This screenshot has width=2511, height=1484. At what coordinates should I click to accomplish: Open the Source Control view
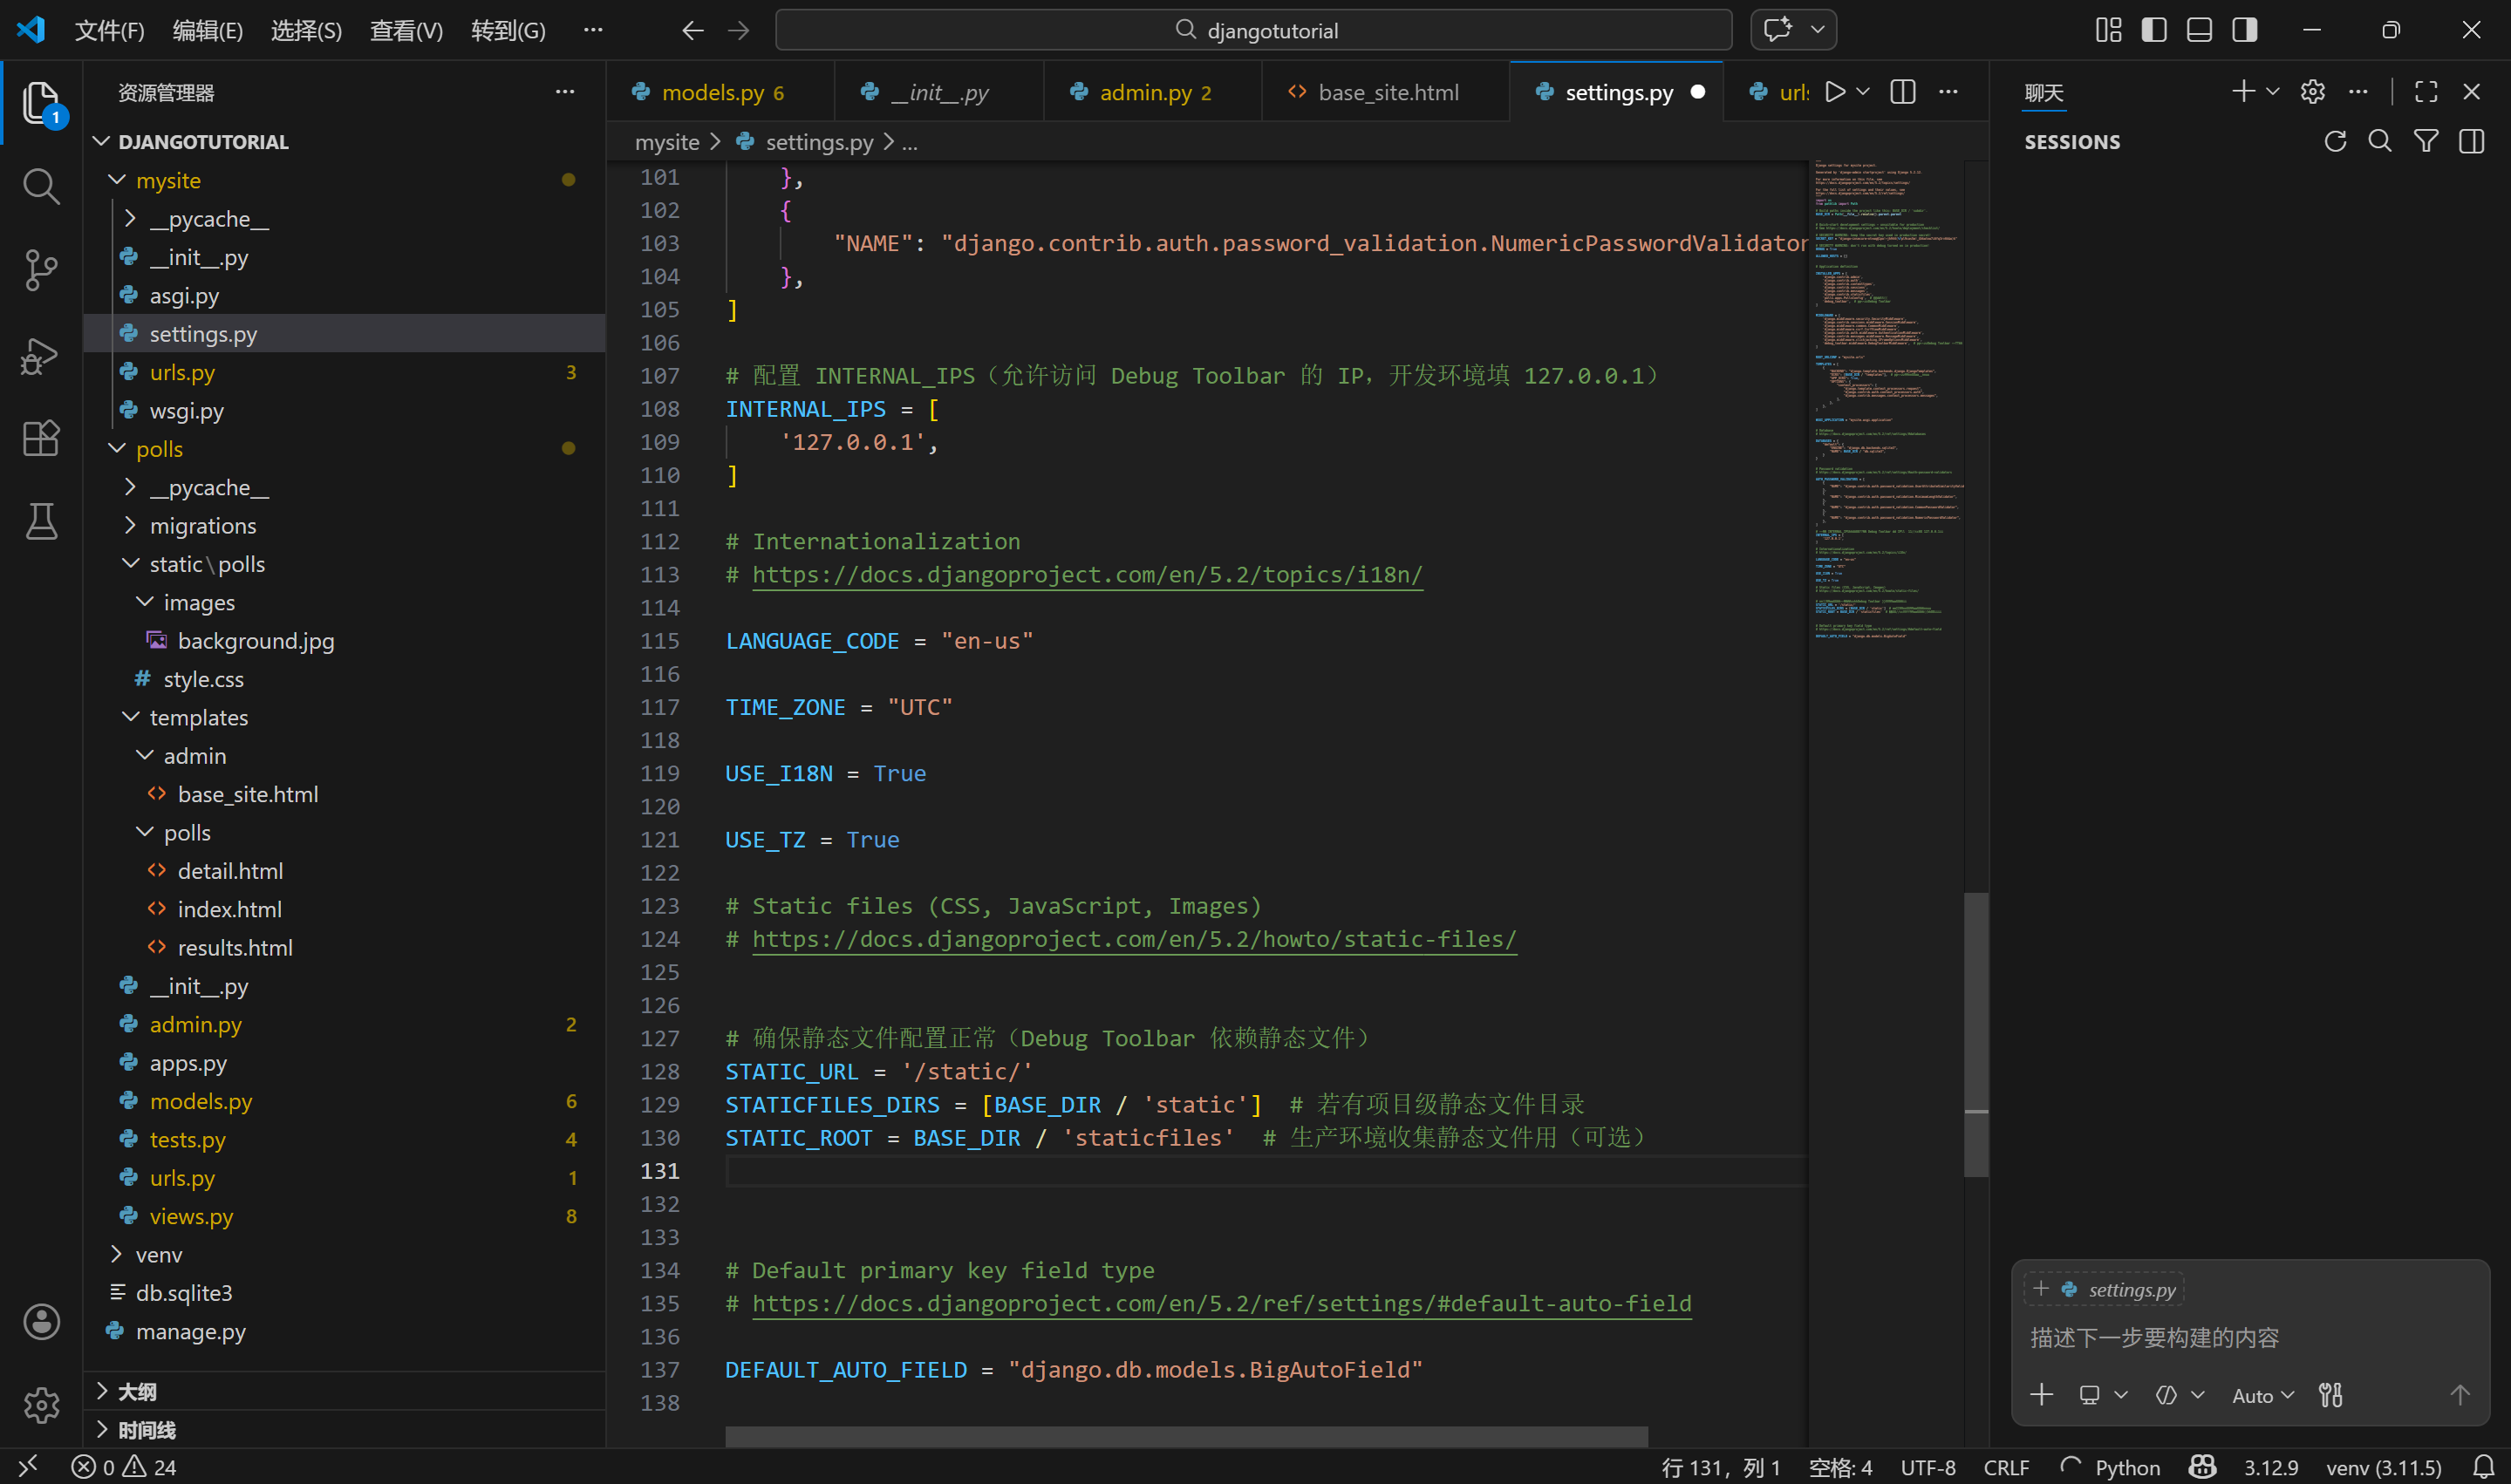[40, 270]
